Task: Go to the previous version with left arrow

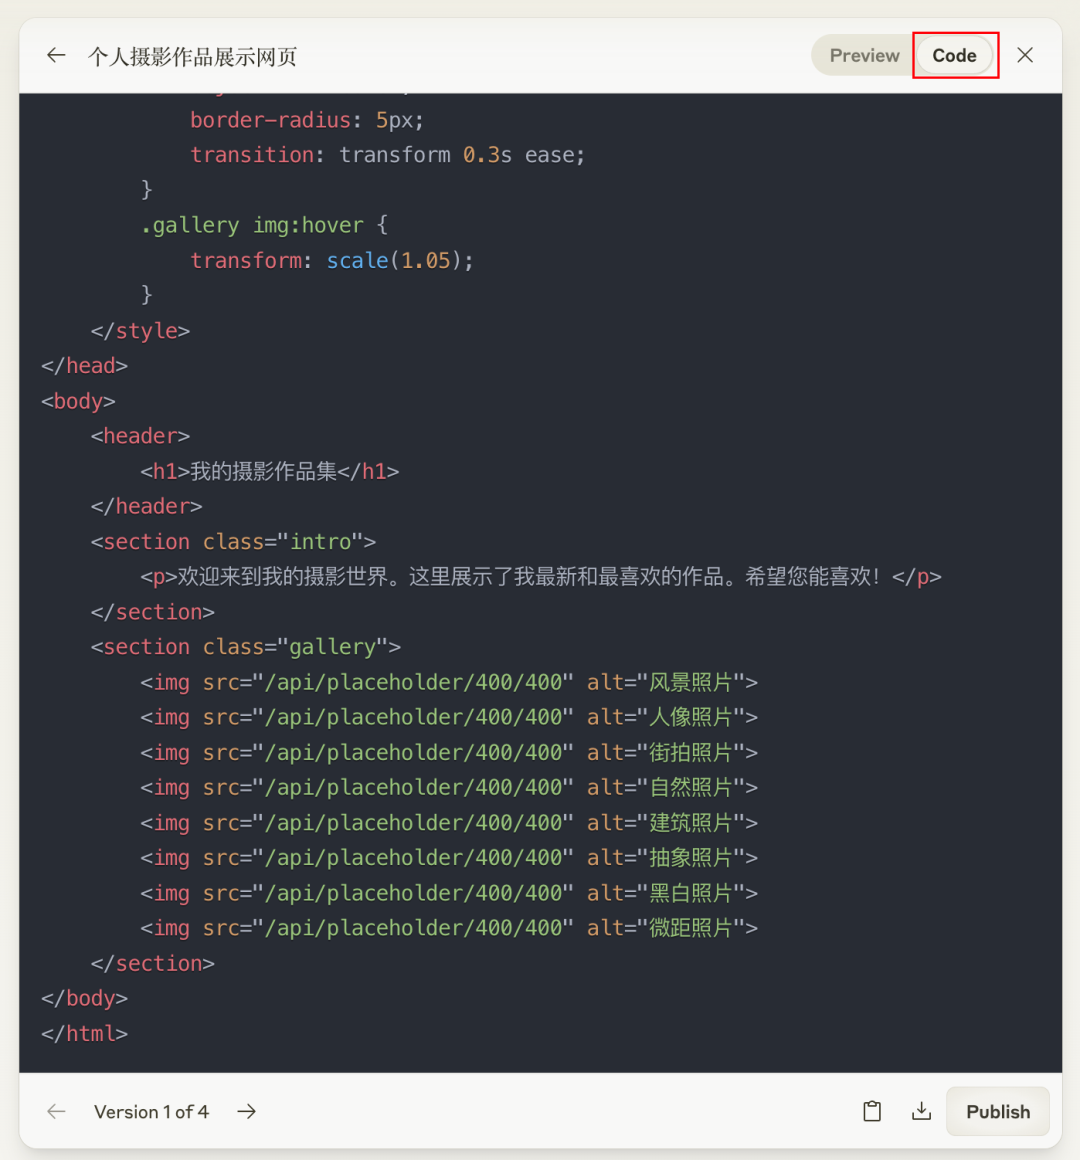Action: 56,1111
